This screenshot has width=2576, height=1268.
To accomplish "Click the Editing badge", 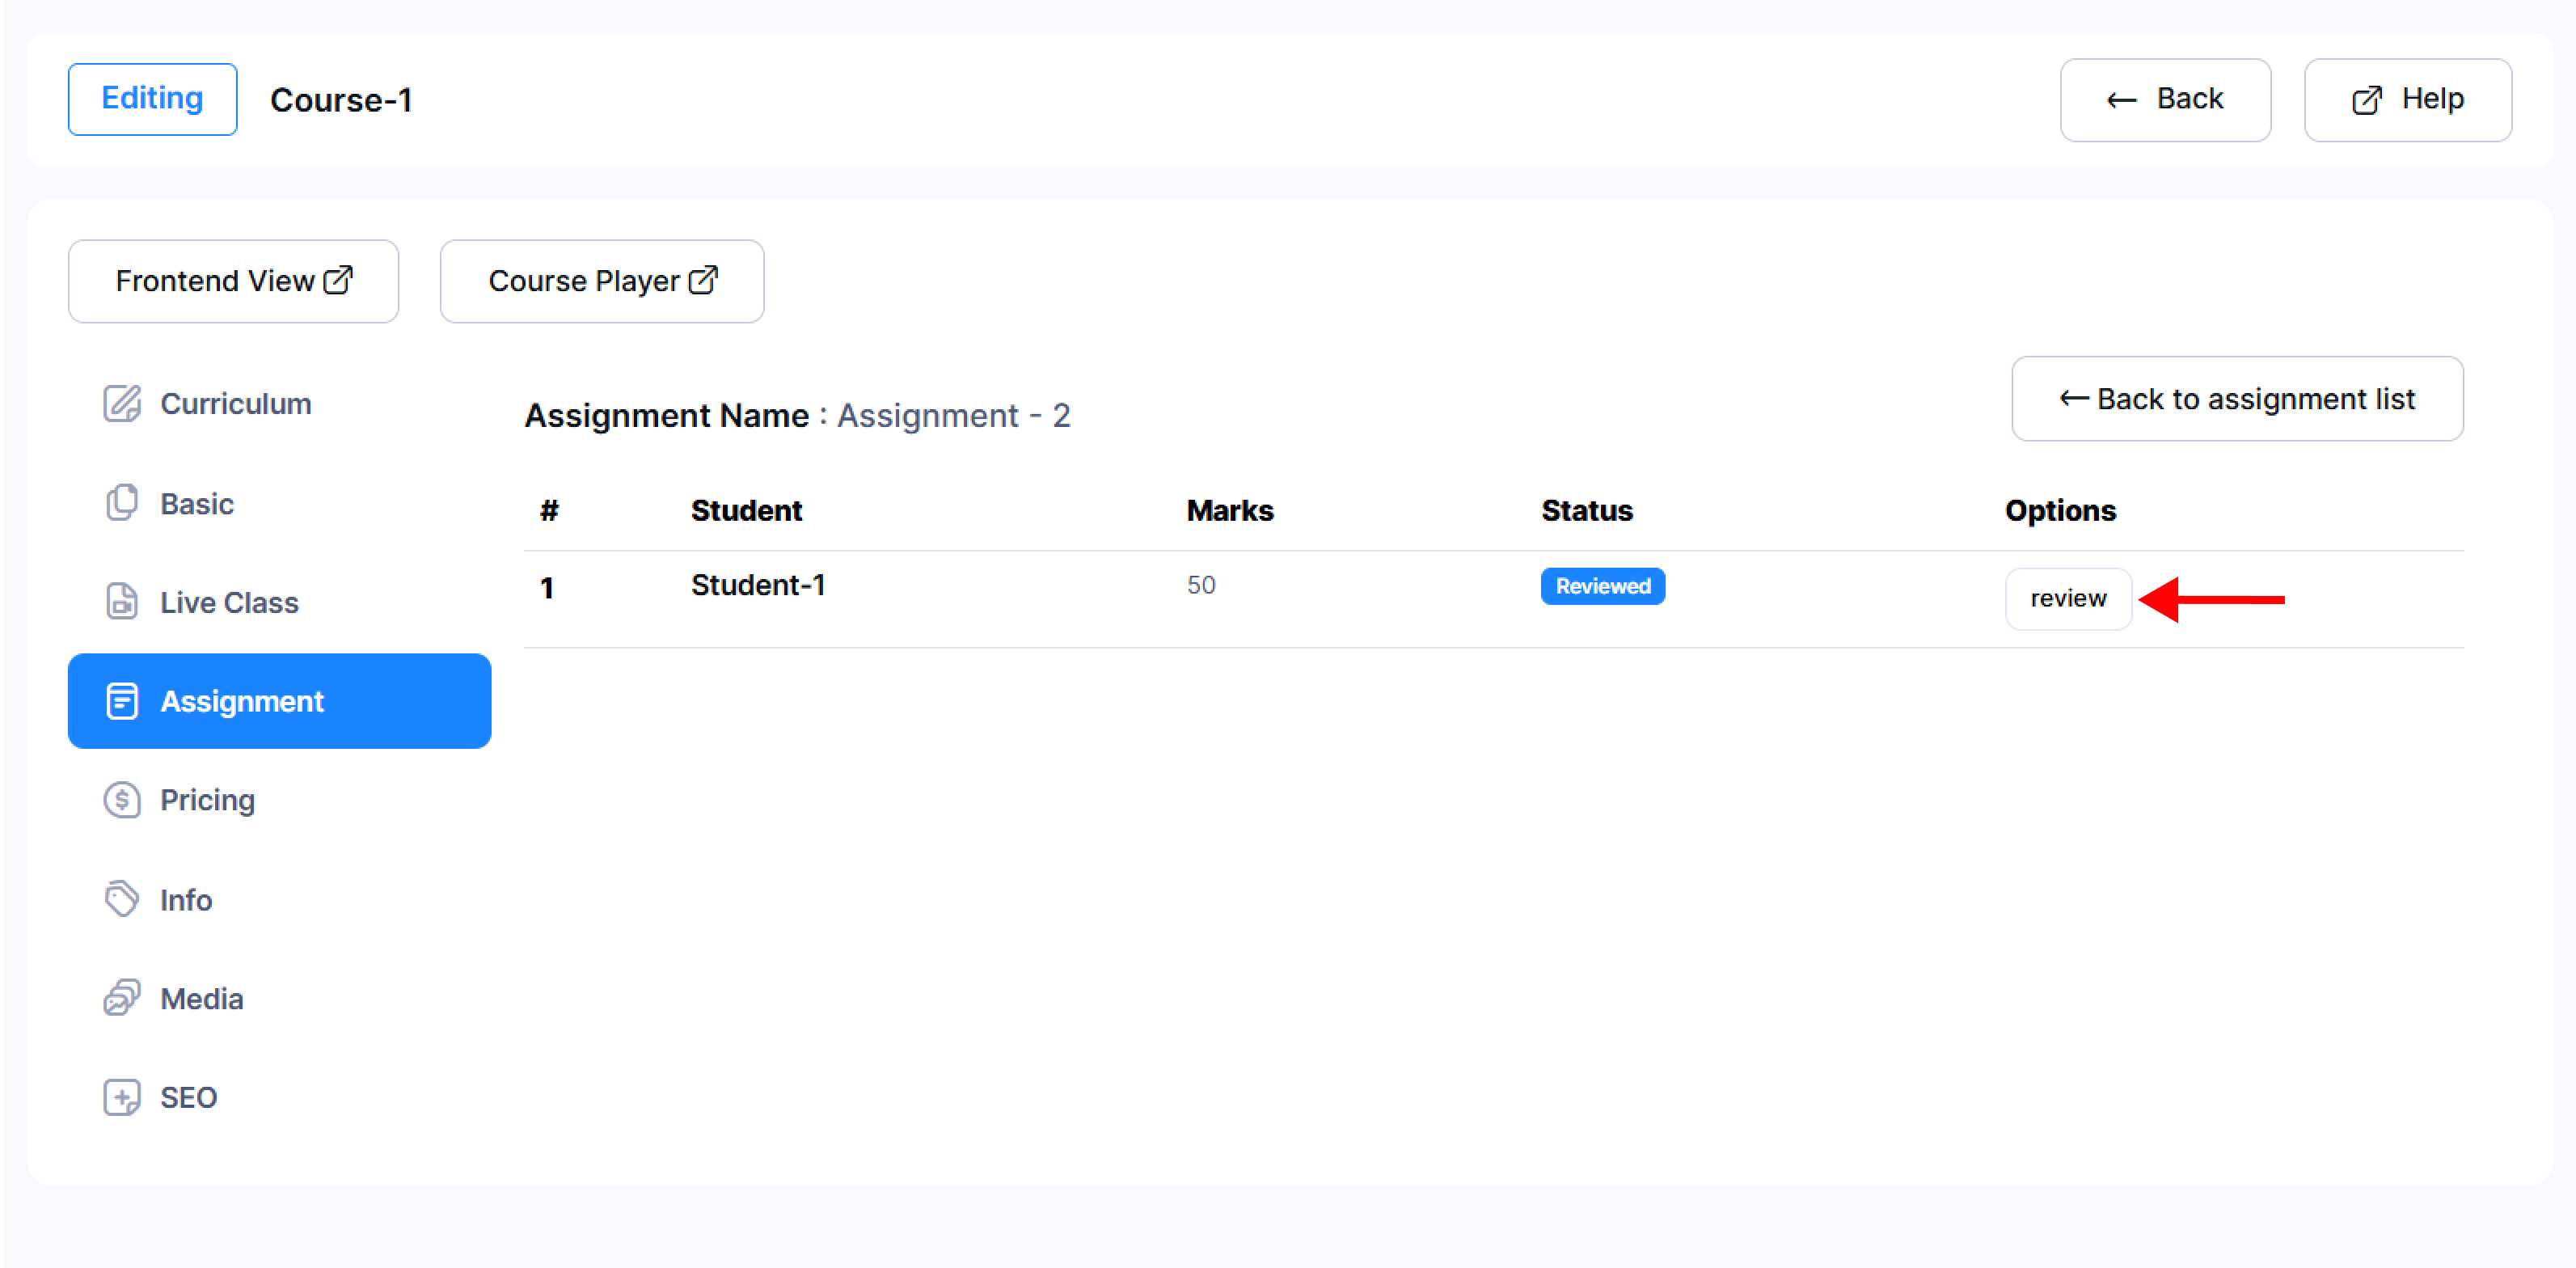I will pos(152,98).
